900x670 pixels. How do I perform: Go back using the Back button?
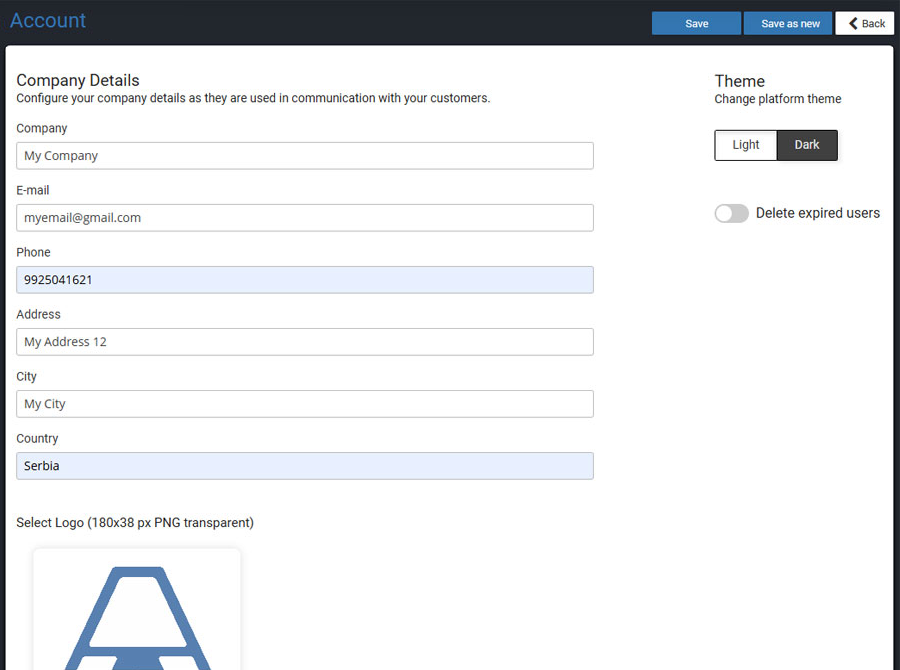(x=864, y=24)
